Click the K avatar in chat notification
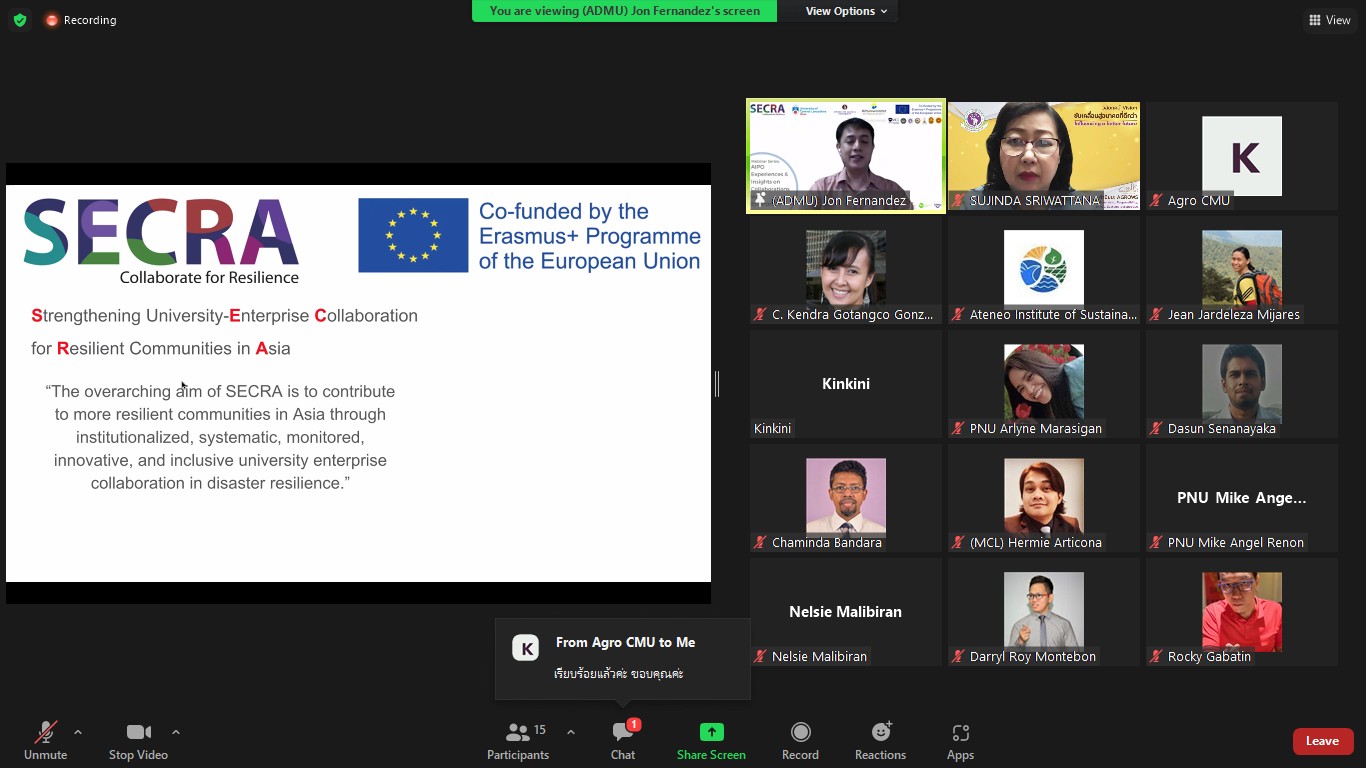 tap(525, 648)
